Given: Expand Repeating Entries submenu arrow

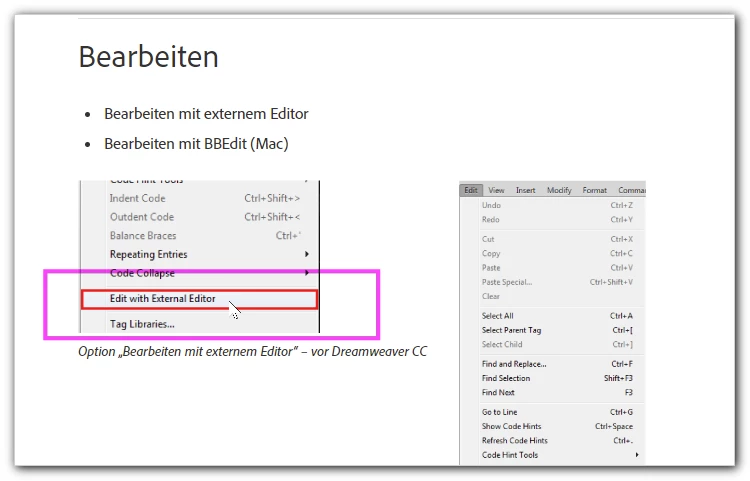Looking at the screenshot, I should (307, 254).
